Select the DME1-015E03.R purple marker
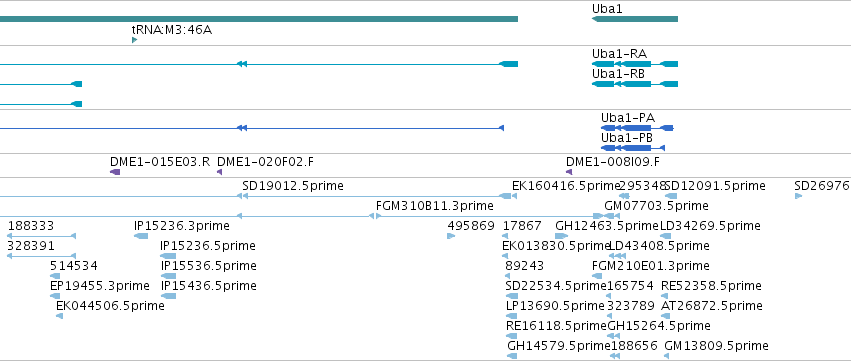The height and width of the screenshot is (361, 851). [115, 172]
